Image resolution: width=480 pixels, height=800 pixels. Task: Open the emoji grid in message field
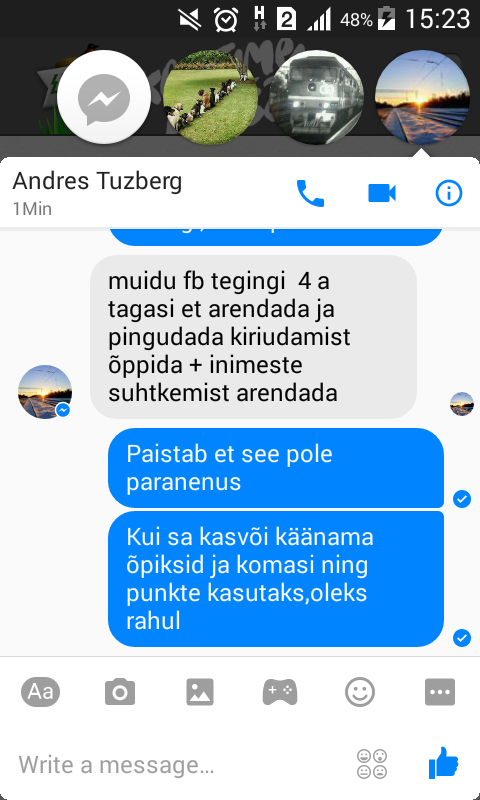pos(372,764)
